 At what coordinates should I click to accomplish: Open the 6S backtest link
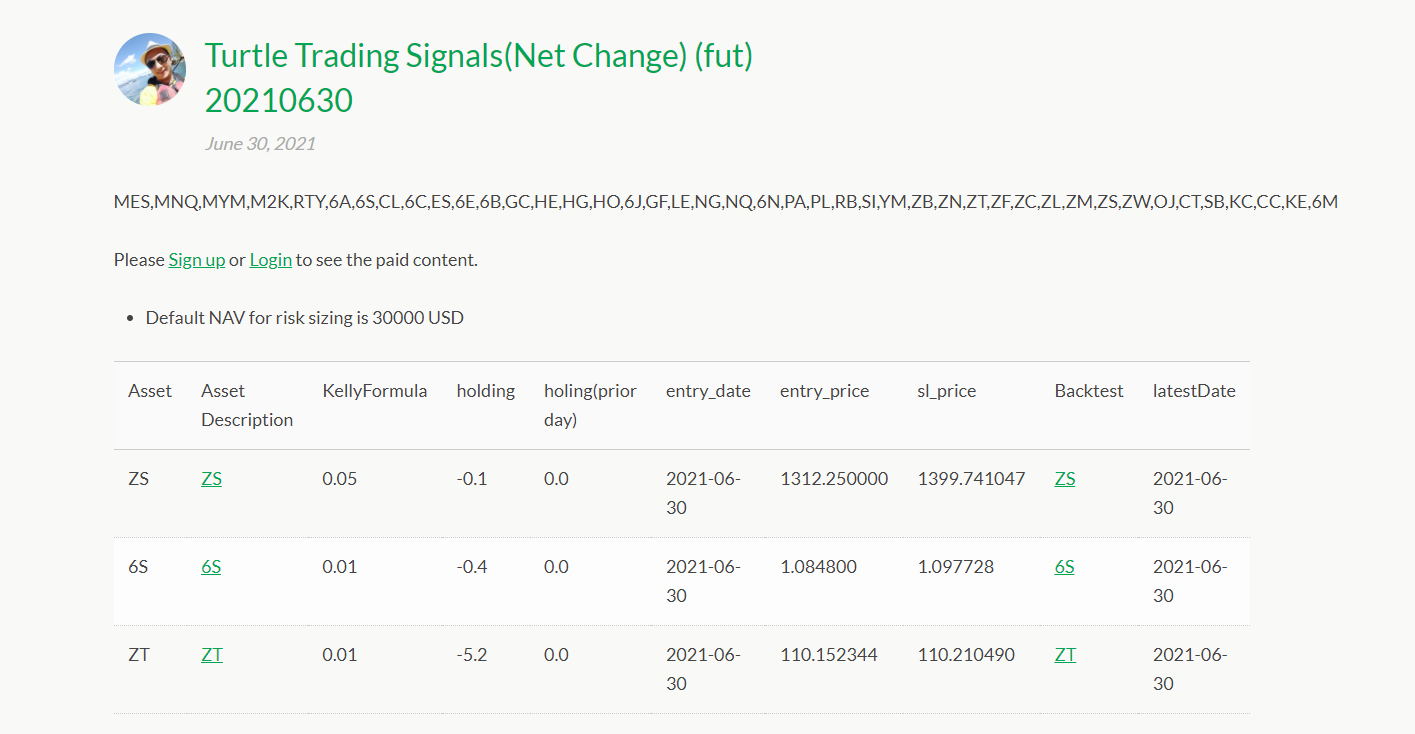pos(1064,567)
